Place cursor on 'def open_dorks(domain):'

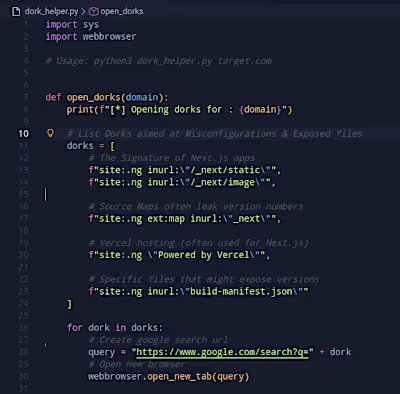[107, 97]
